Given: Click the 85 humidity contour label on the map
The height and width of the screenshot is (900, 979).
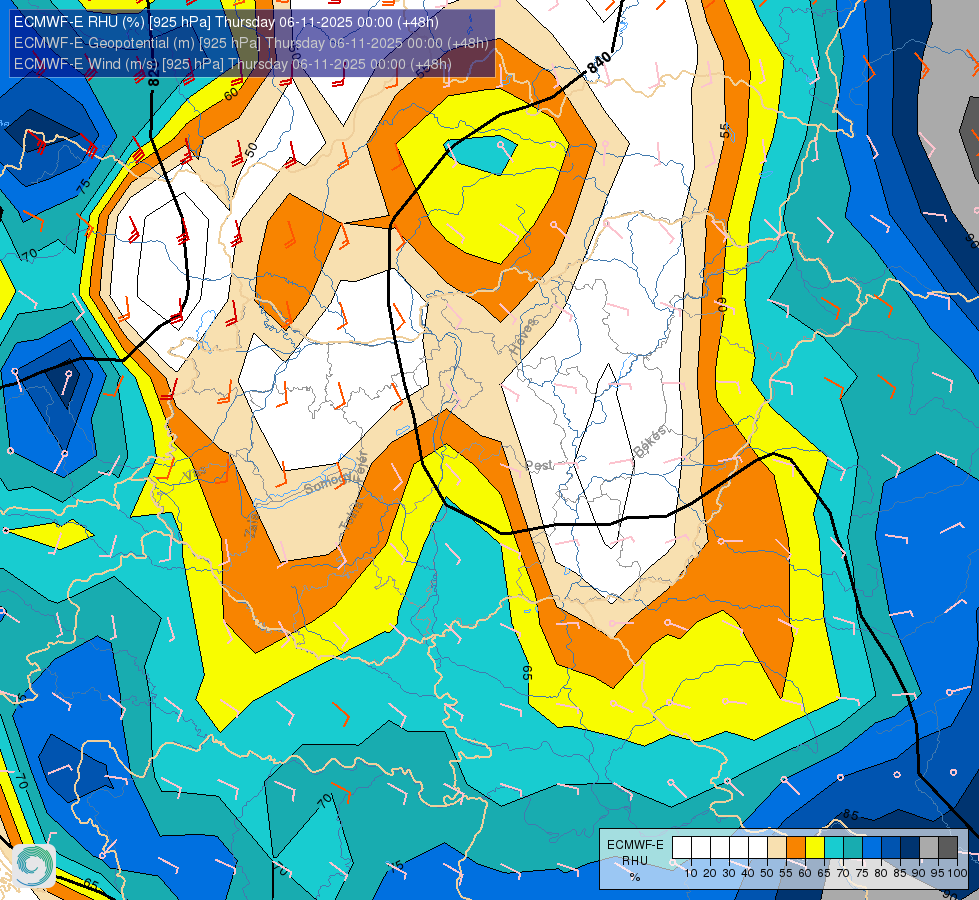Looking at the screenshot, I should coord(851,814).
